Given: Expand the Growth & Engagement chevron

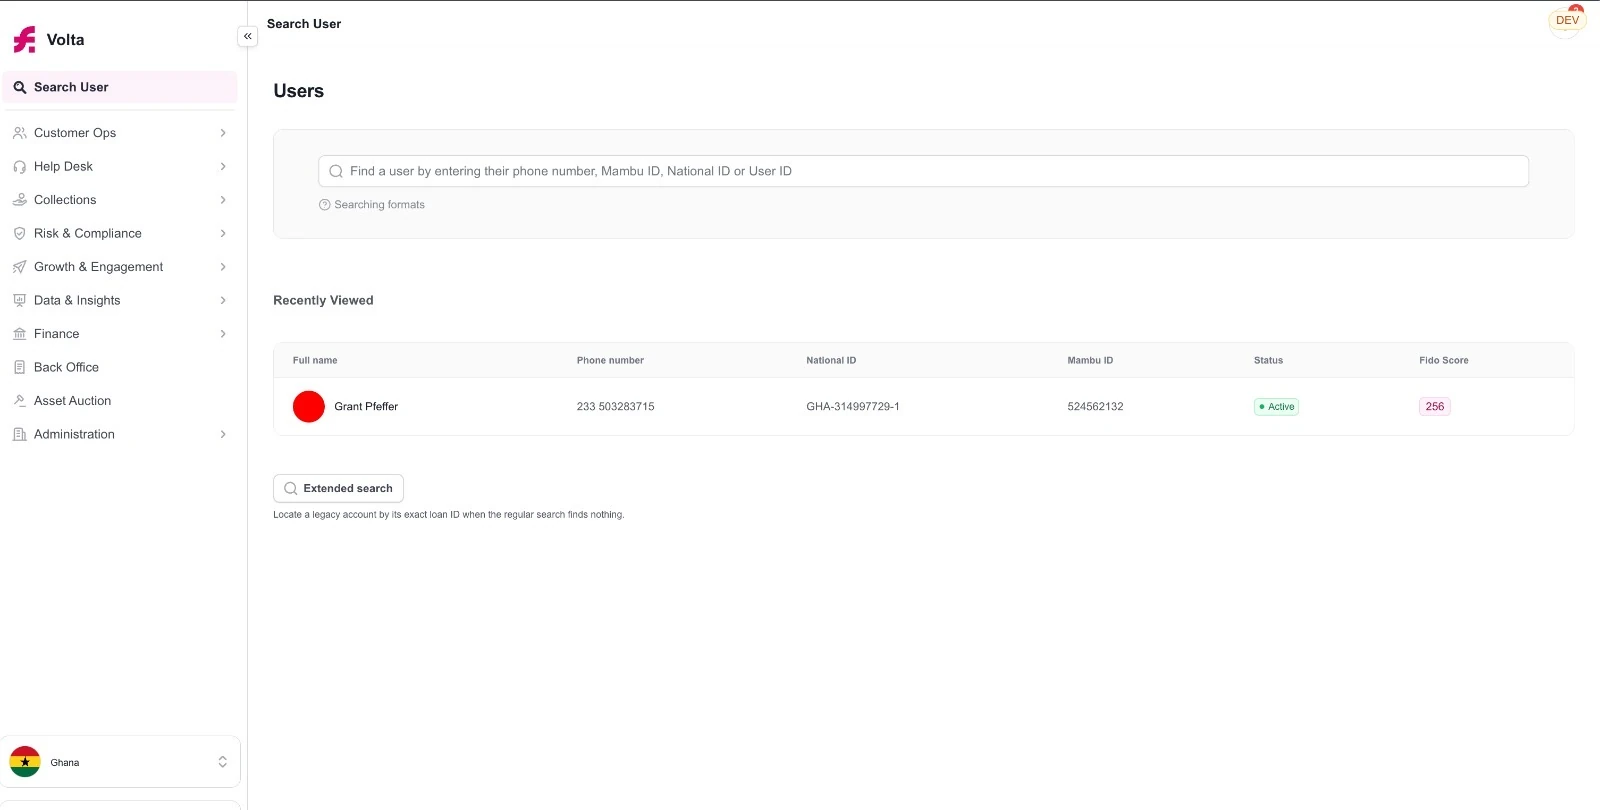Looking at the screenshot, I should pos(223,267).
